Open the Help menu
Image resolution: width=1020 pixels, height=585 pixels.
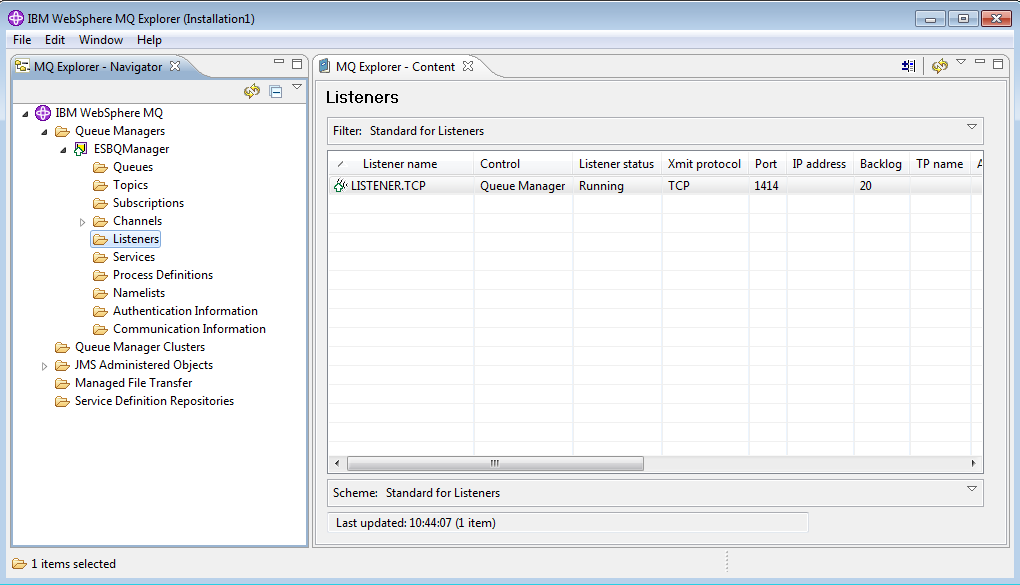coord(149,40)
